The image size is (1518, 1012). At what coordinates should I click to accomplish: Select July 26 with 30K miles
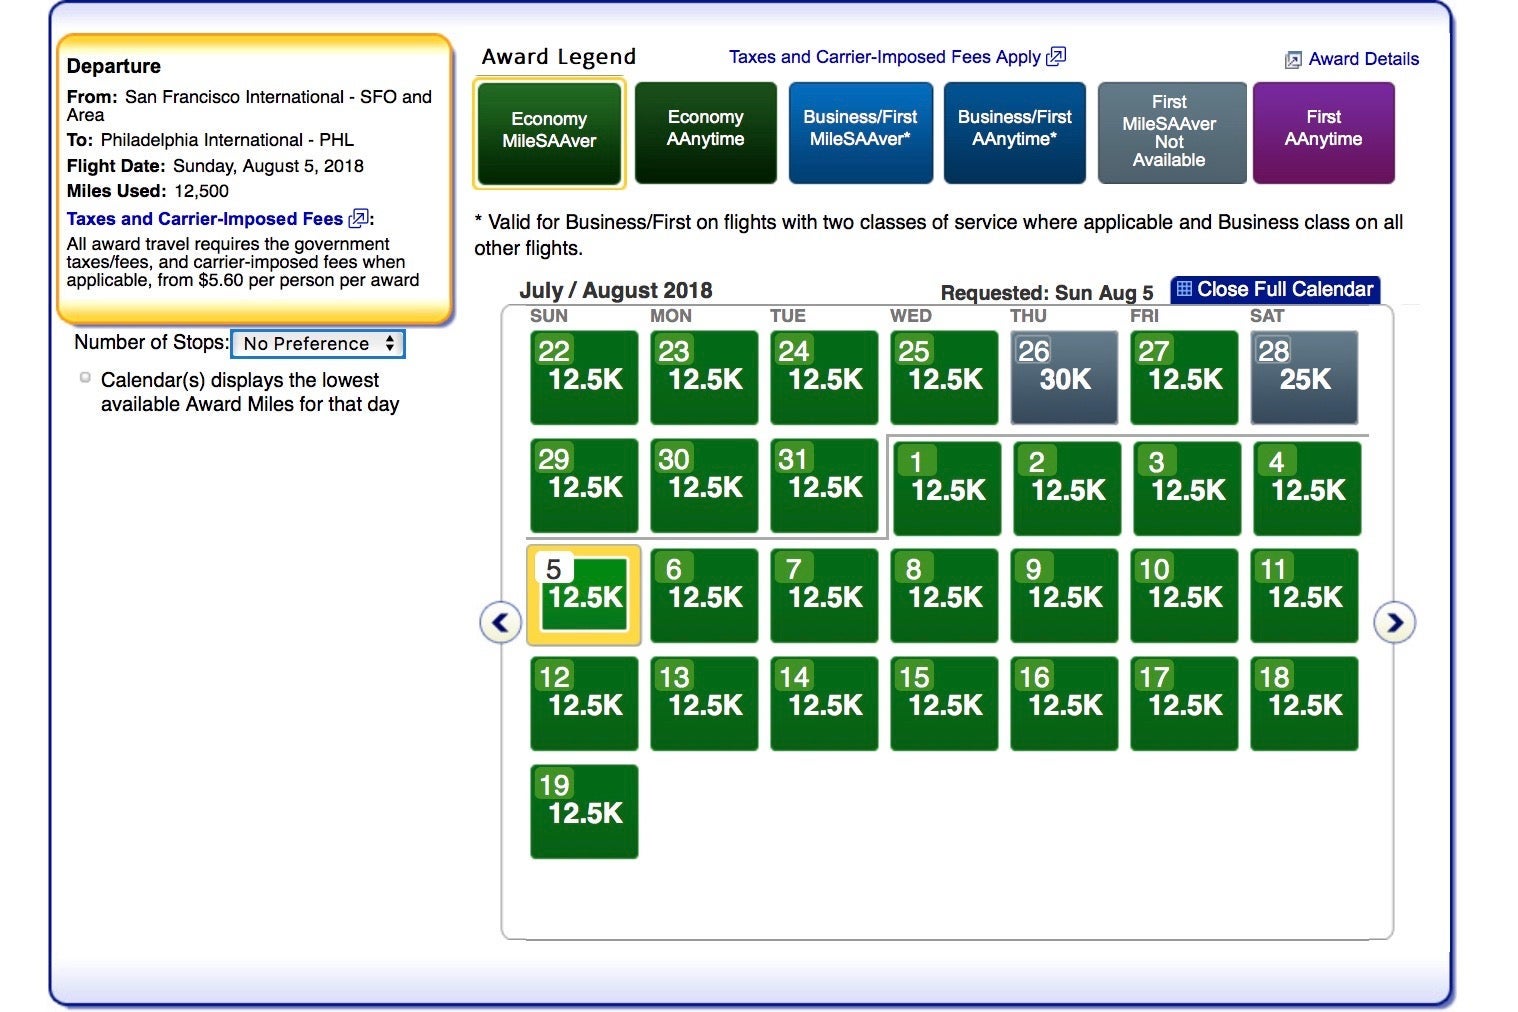coord(1063,378)
